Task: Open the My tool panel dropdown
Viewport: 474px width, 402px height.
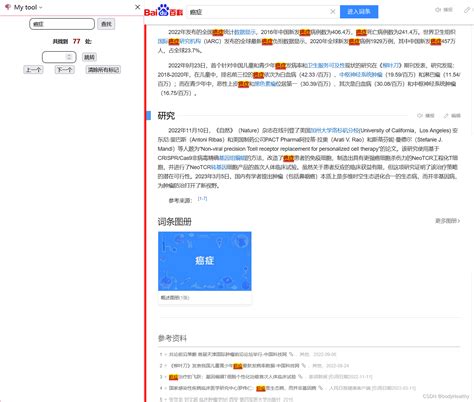Action: pyautogui.click(x=41, y=7)
